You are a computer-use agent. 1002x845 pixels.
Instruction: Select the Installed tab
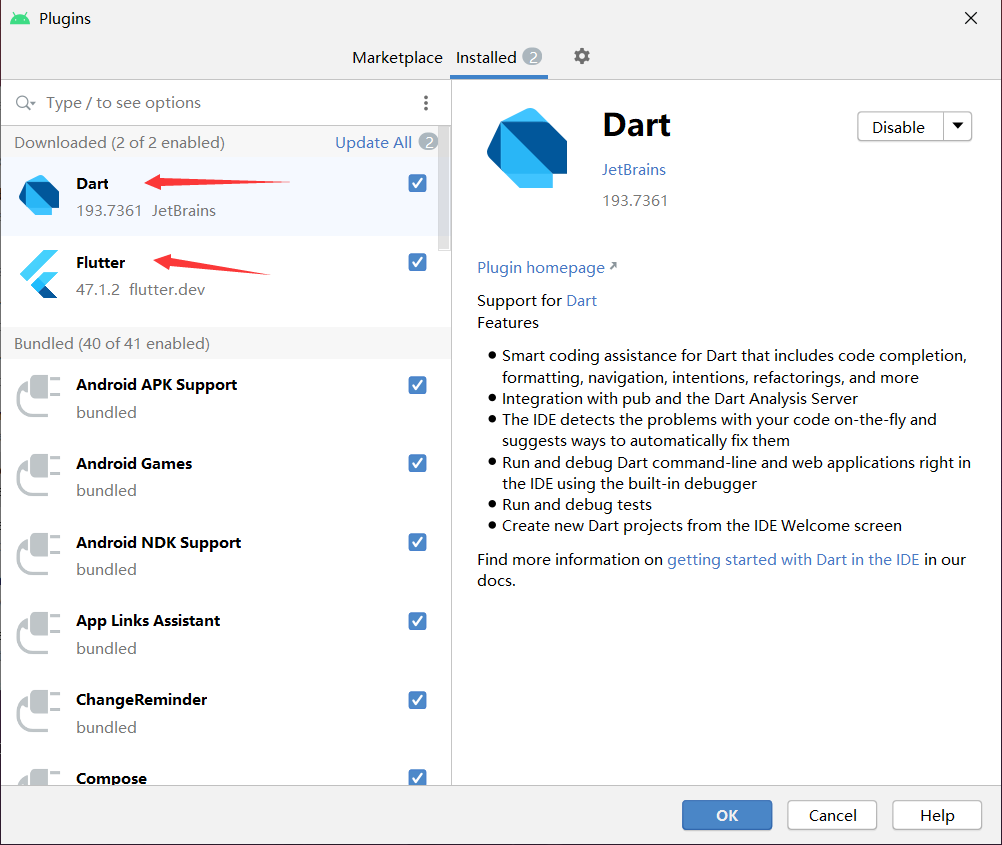(498, 58)
